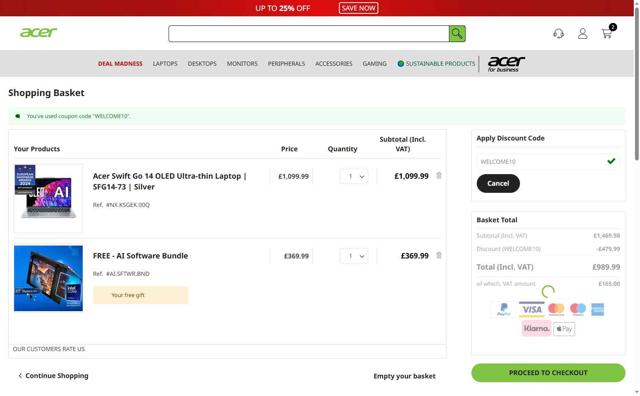Click the £369.99 subtotal for AI Software Bundle

414,256
